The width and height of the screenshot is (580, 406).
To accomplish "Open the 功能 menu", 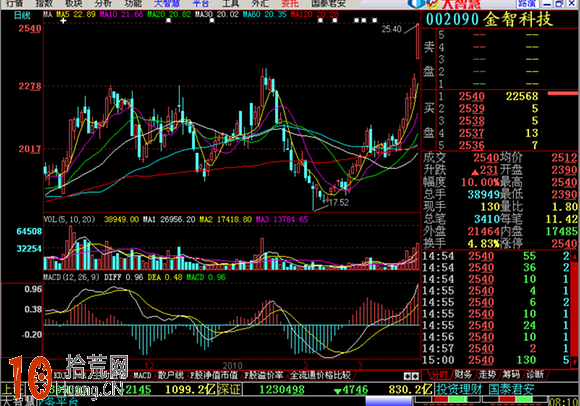I will 133,3.
